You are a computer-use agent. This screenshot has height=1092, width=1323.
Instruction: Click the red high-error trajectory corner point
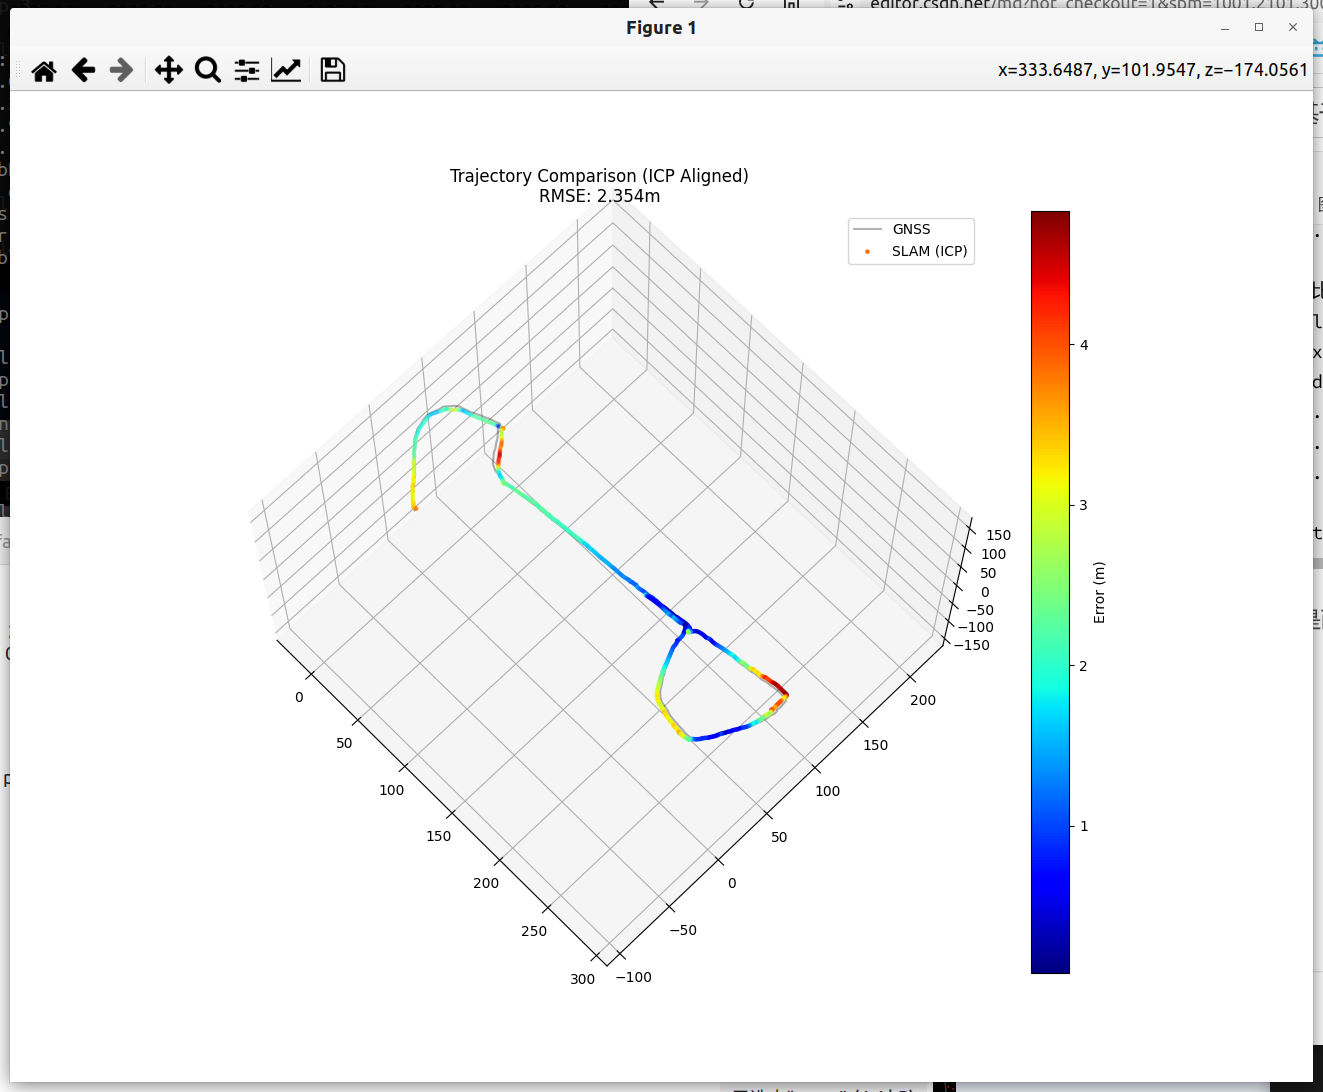click(x=785, y=693)
